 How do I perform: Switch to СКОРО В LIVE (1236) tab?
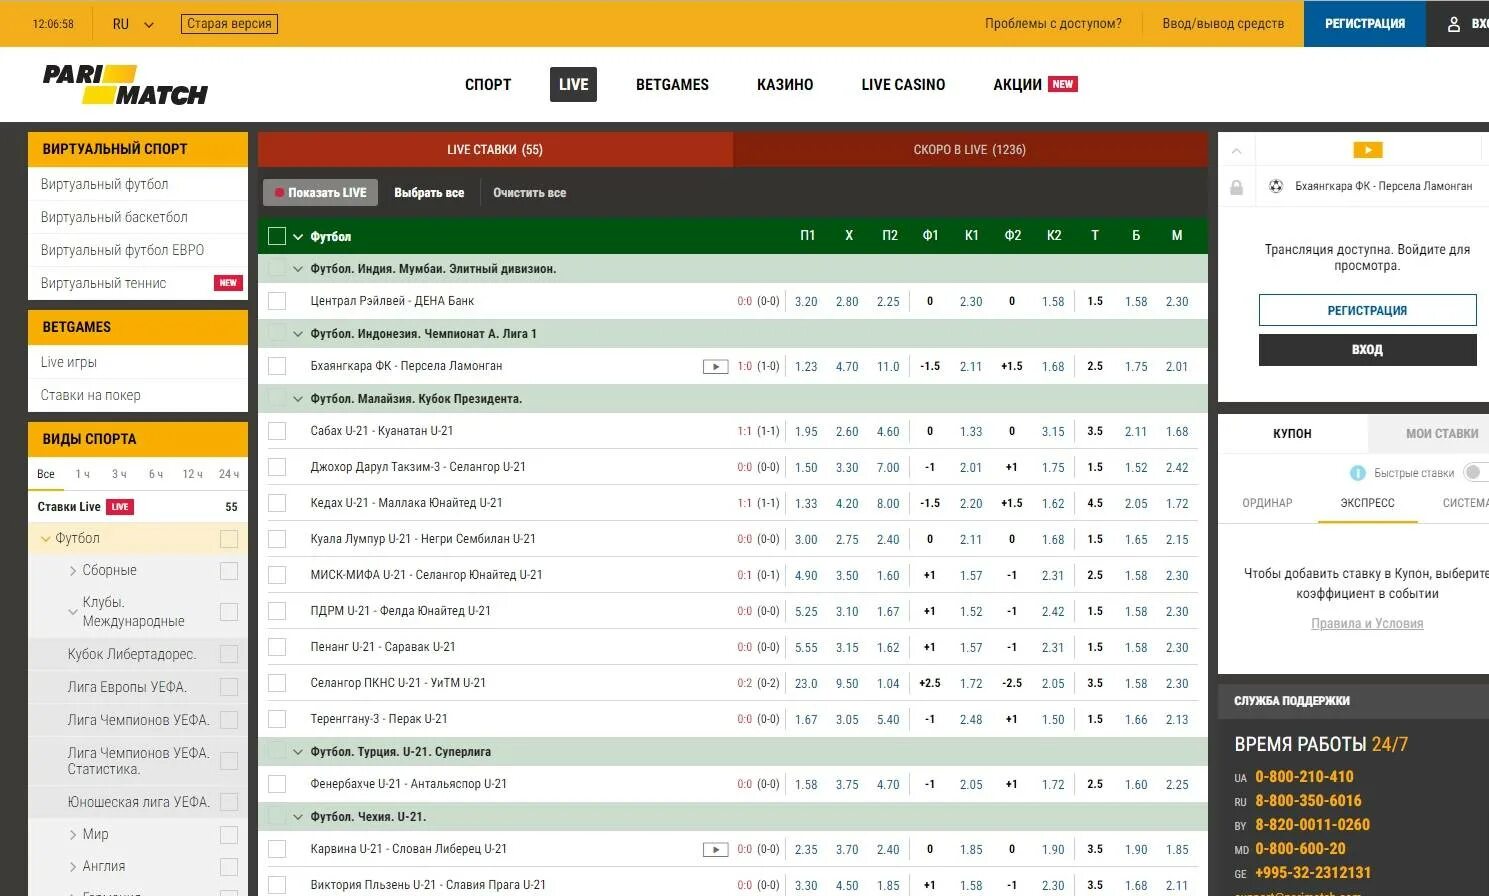pyautogui.click(x=970, y=150)
